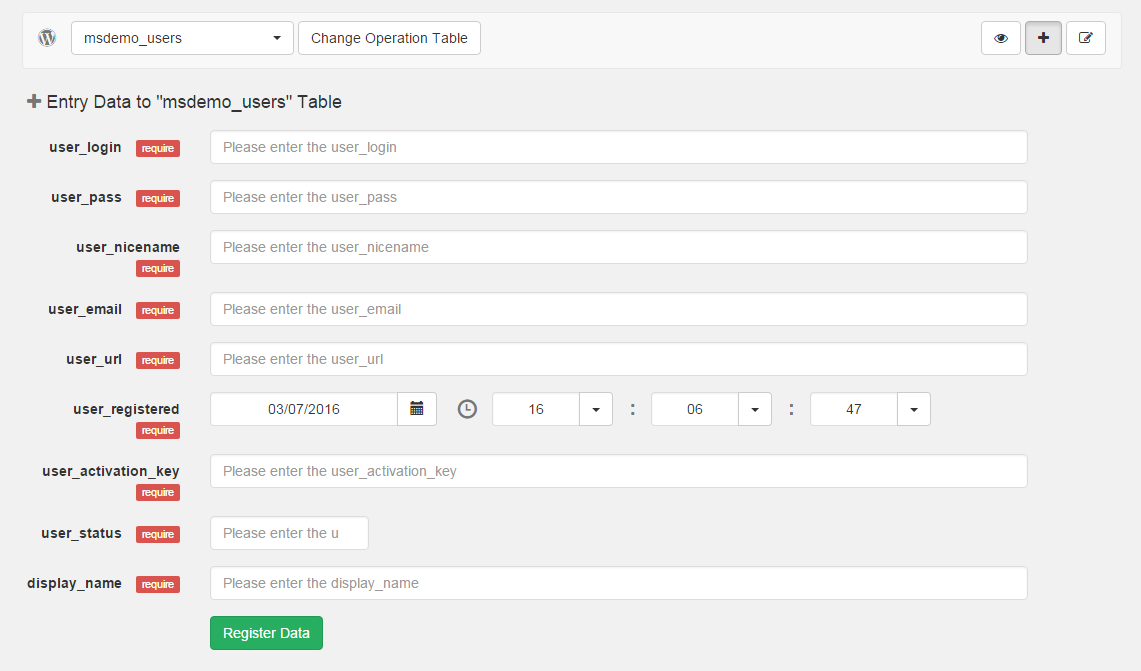Screen dimensions: 1141x671
Task: Open the calendar date picker
Action: coord(417,409)
